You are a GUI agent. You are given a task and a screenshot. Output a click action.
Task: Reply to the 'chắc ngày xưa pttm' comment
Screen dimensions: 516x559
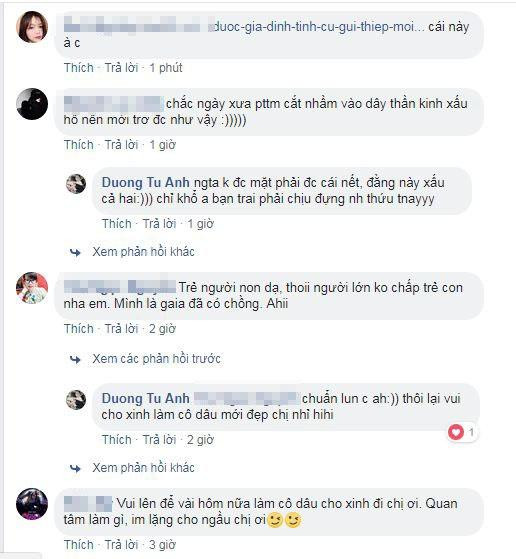pos(121,145)
